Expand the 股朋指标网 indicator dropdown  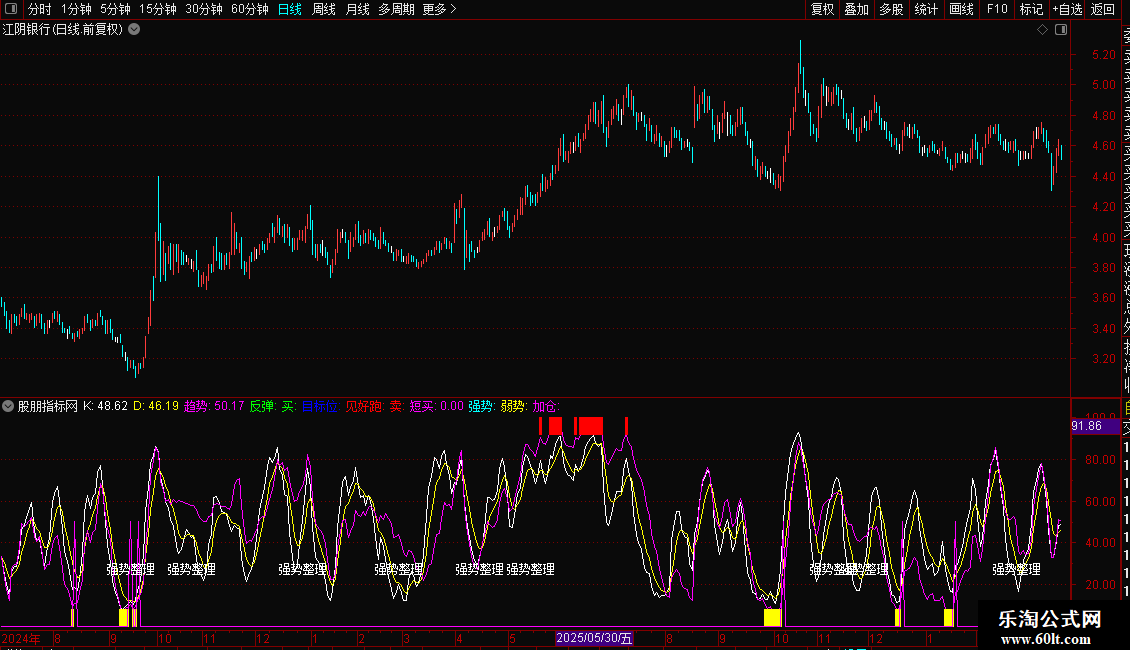[9, 407]
